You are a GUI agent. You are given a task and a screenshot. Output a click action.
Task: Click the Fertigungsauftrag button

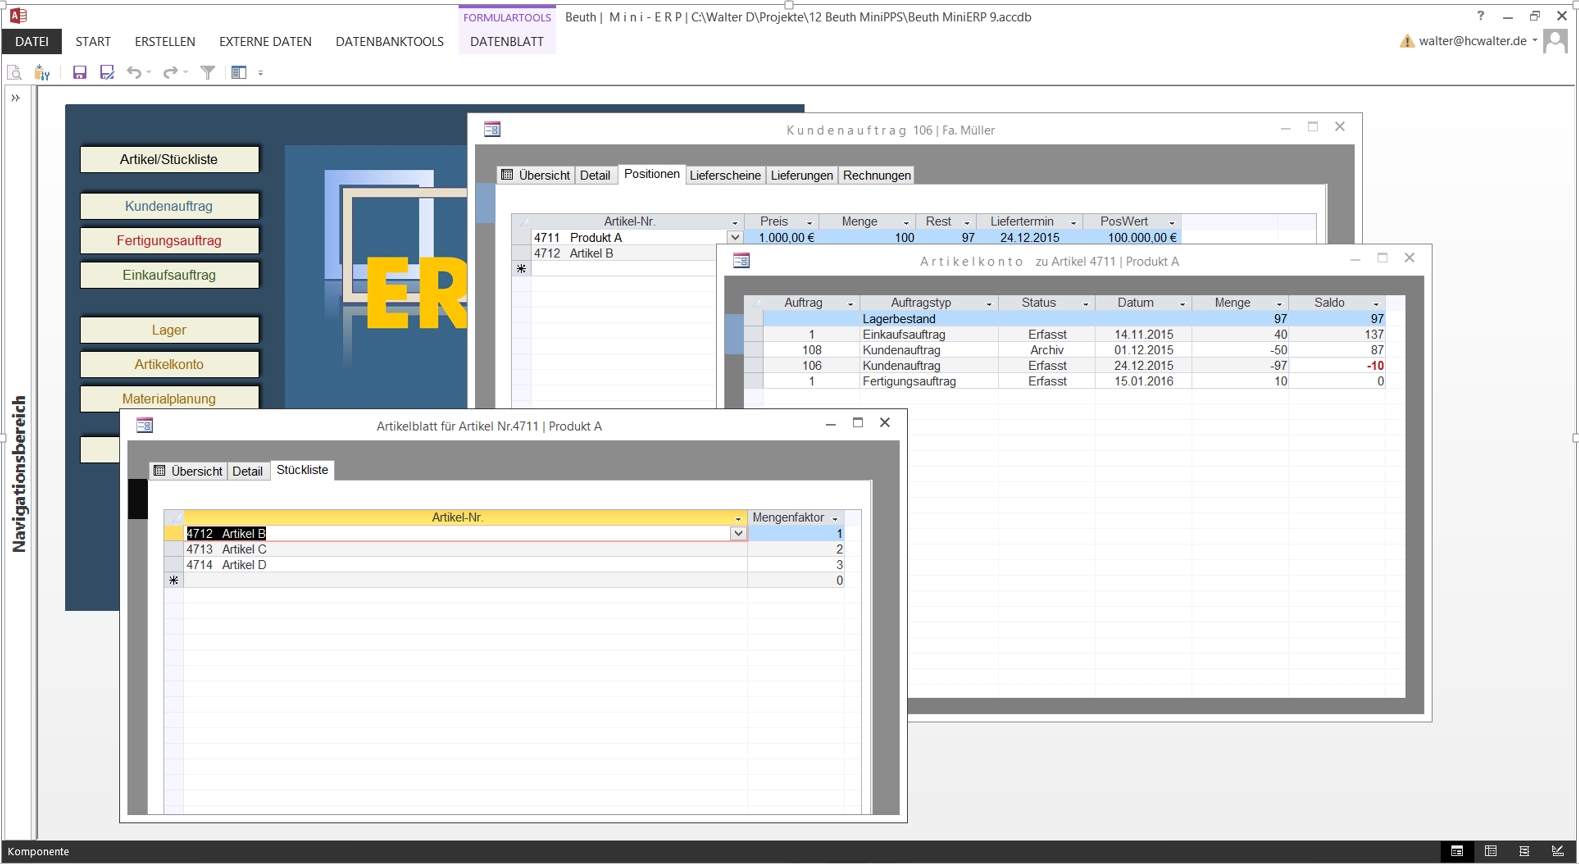pyautogui.click(x=169, y=240)
